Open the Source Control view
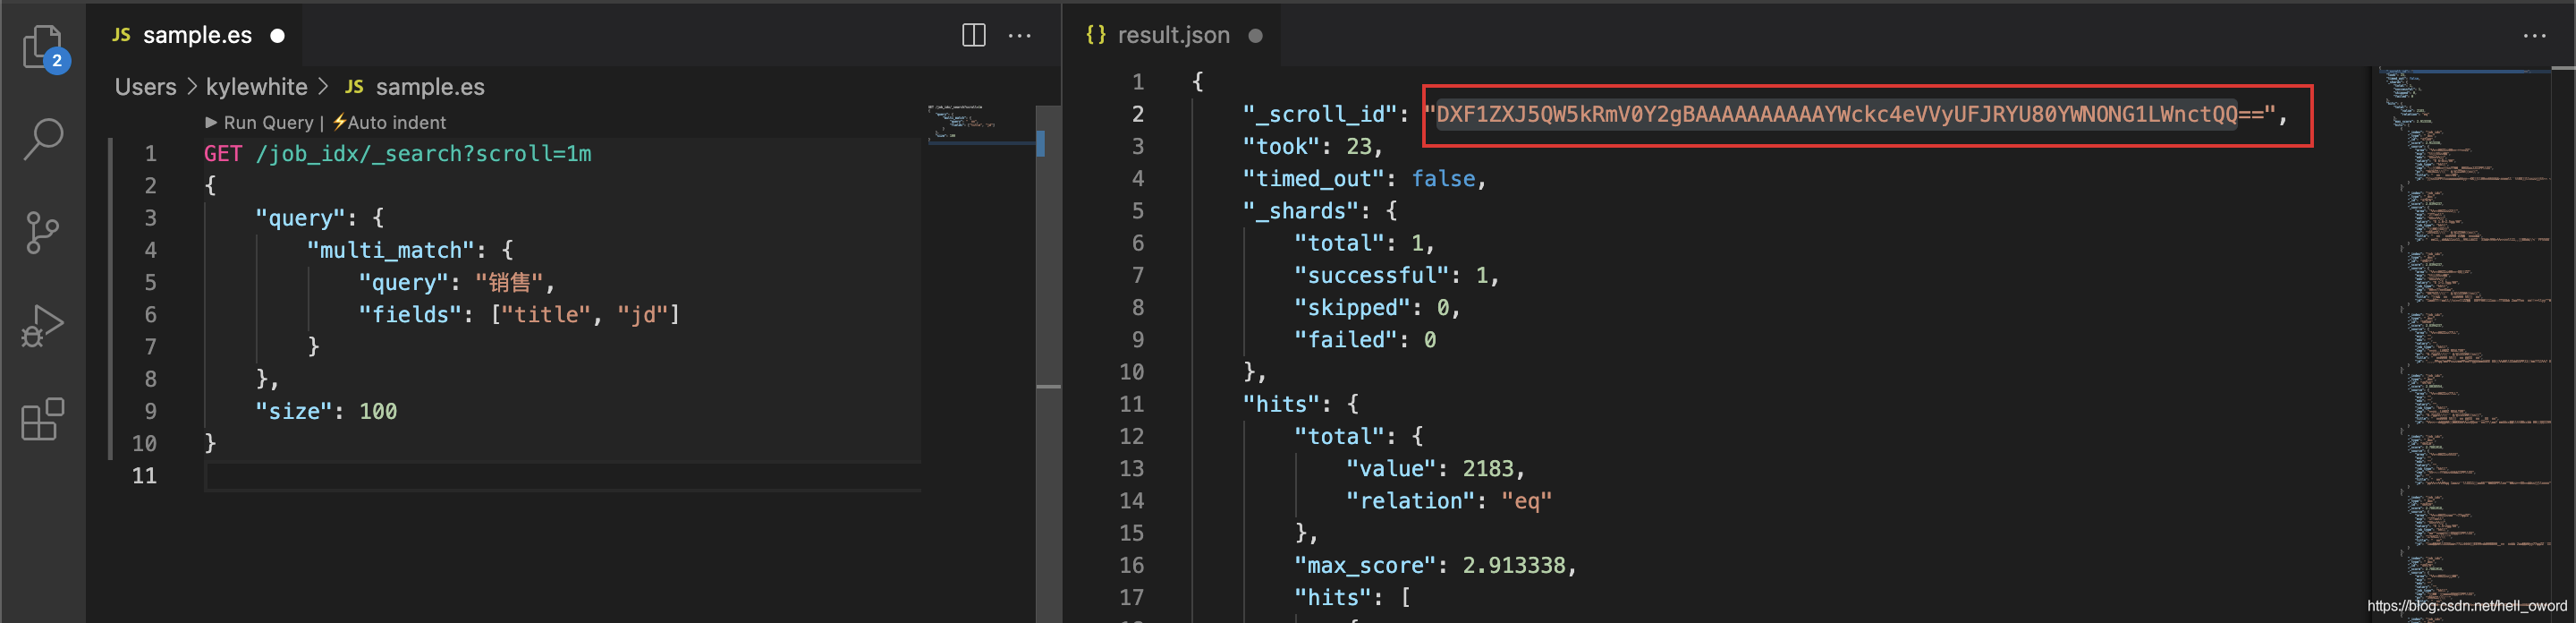 point(41,232)
